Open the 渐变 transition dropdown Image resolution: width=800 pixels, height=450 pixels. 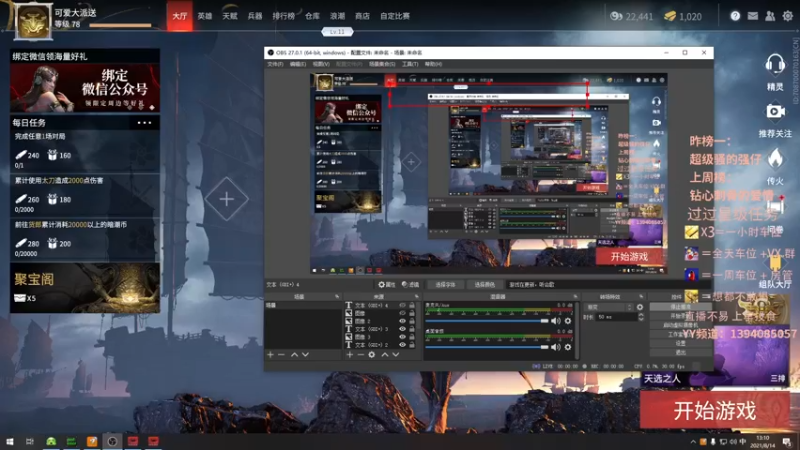609,307
